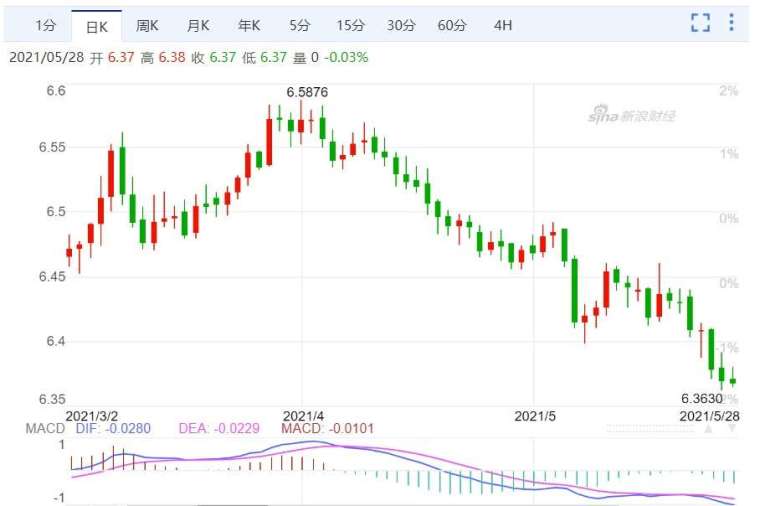This screenshot has width=760, height=506.
Task: Click the small down arrow near MACD panel
Action: click(732, 429)
